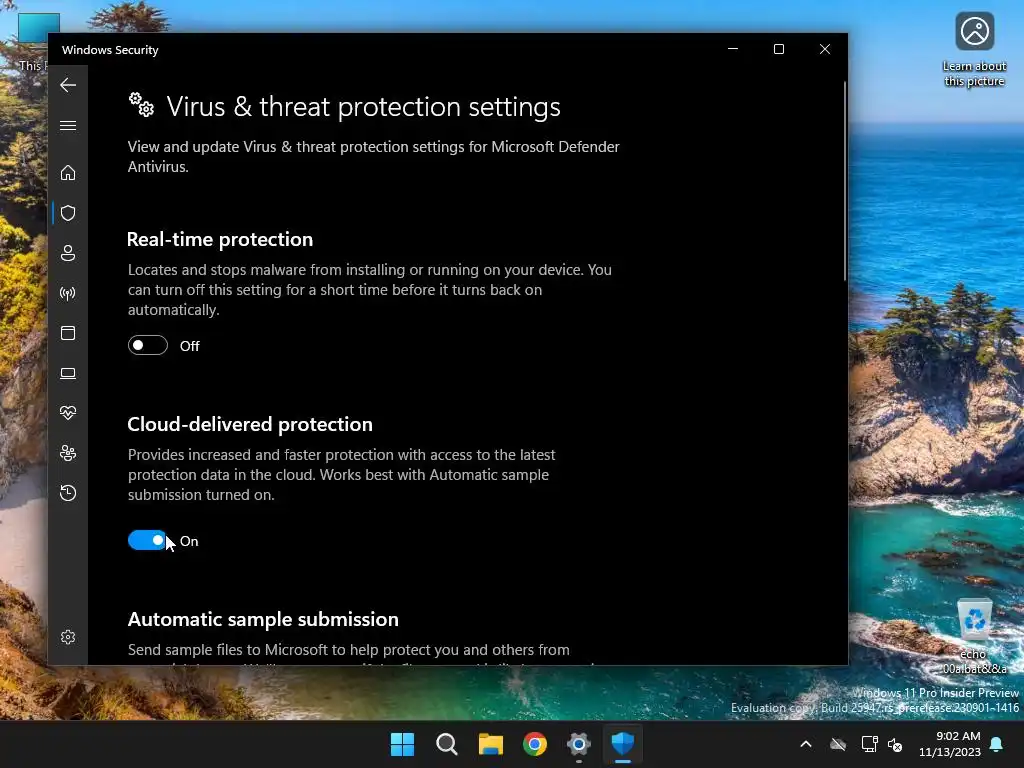Viewport: 1024px width, 768px height.
Task: Open App & browser control icon
Action: (x=68, y=333)
